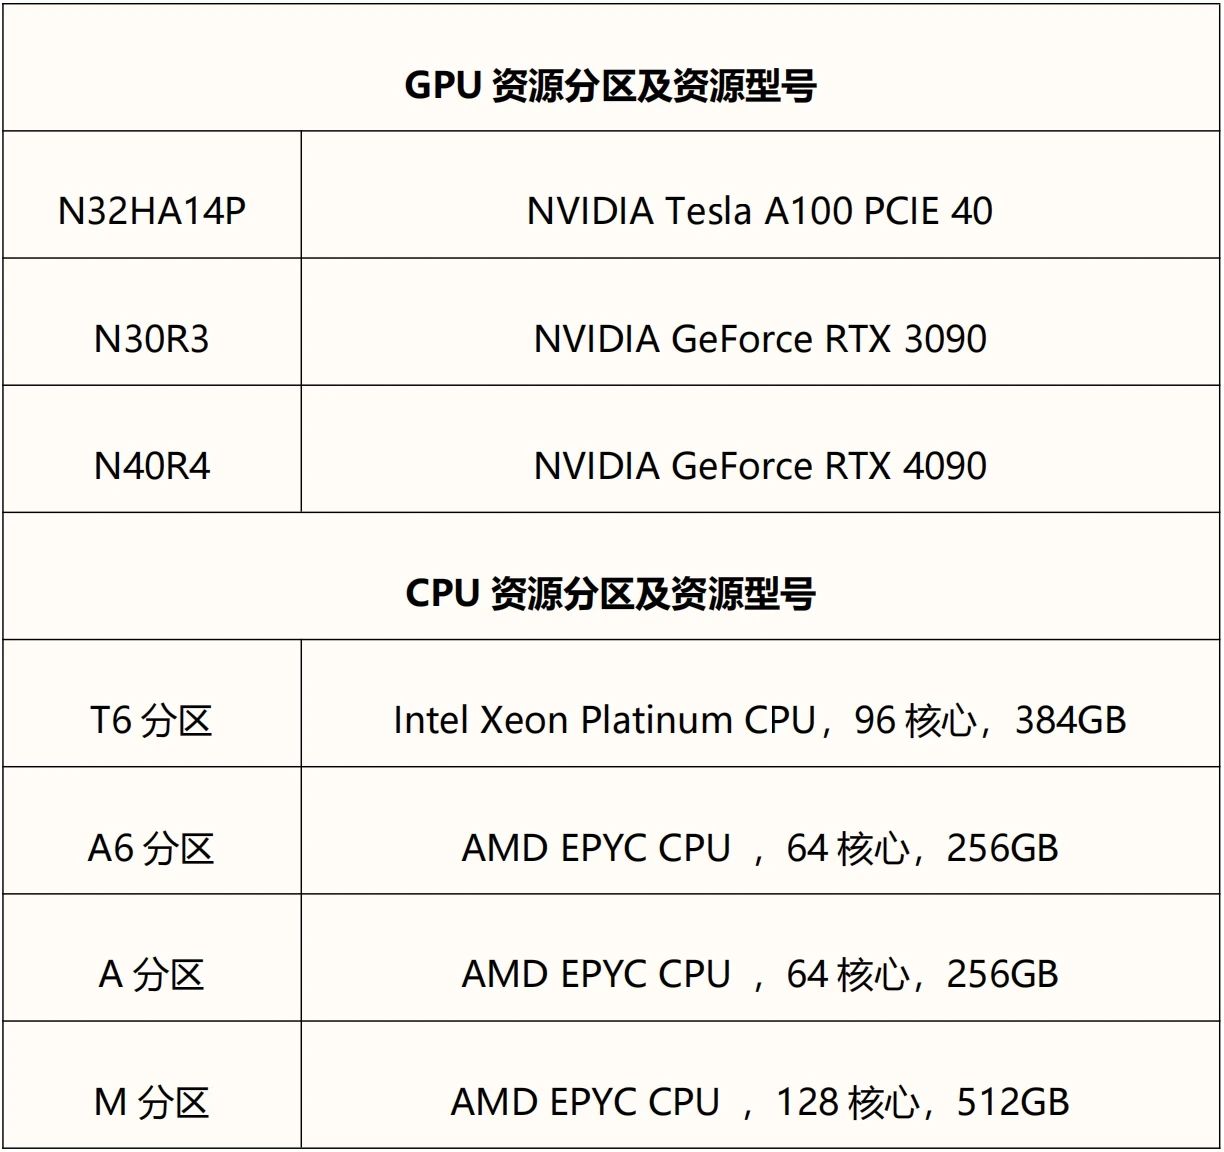This screenshot has height=1152, width=1224.
Task: Click the 384GB memory value
Action: 1070,720
